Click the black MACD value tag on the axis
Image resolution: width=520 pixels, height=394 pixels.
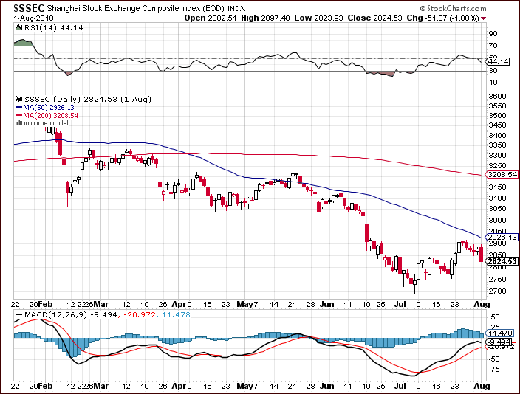[x=499, y=342]
